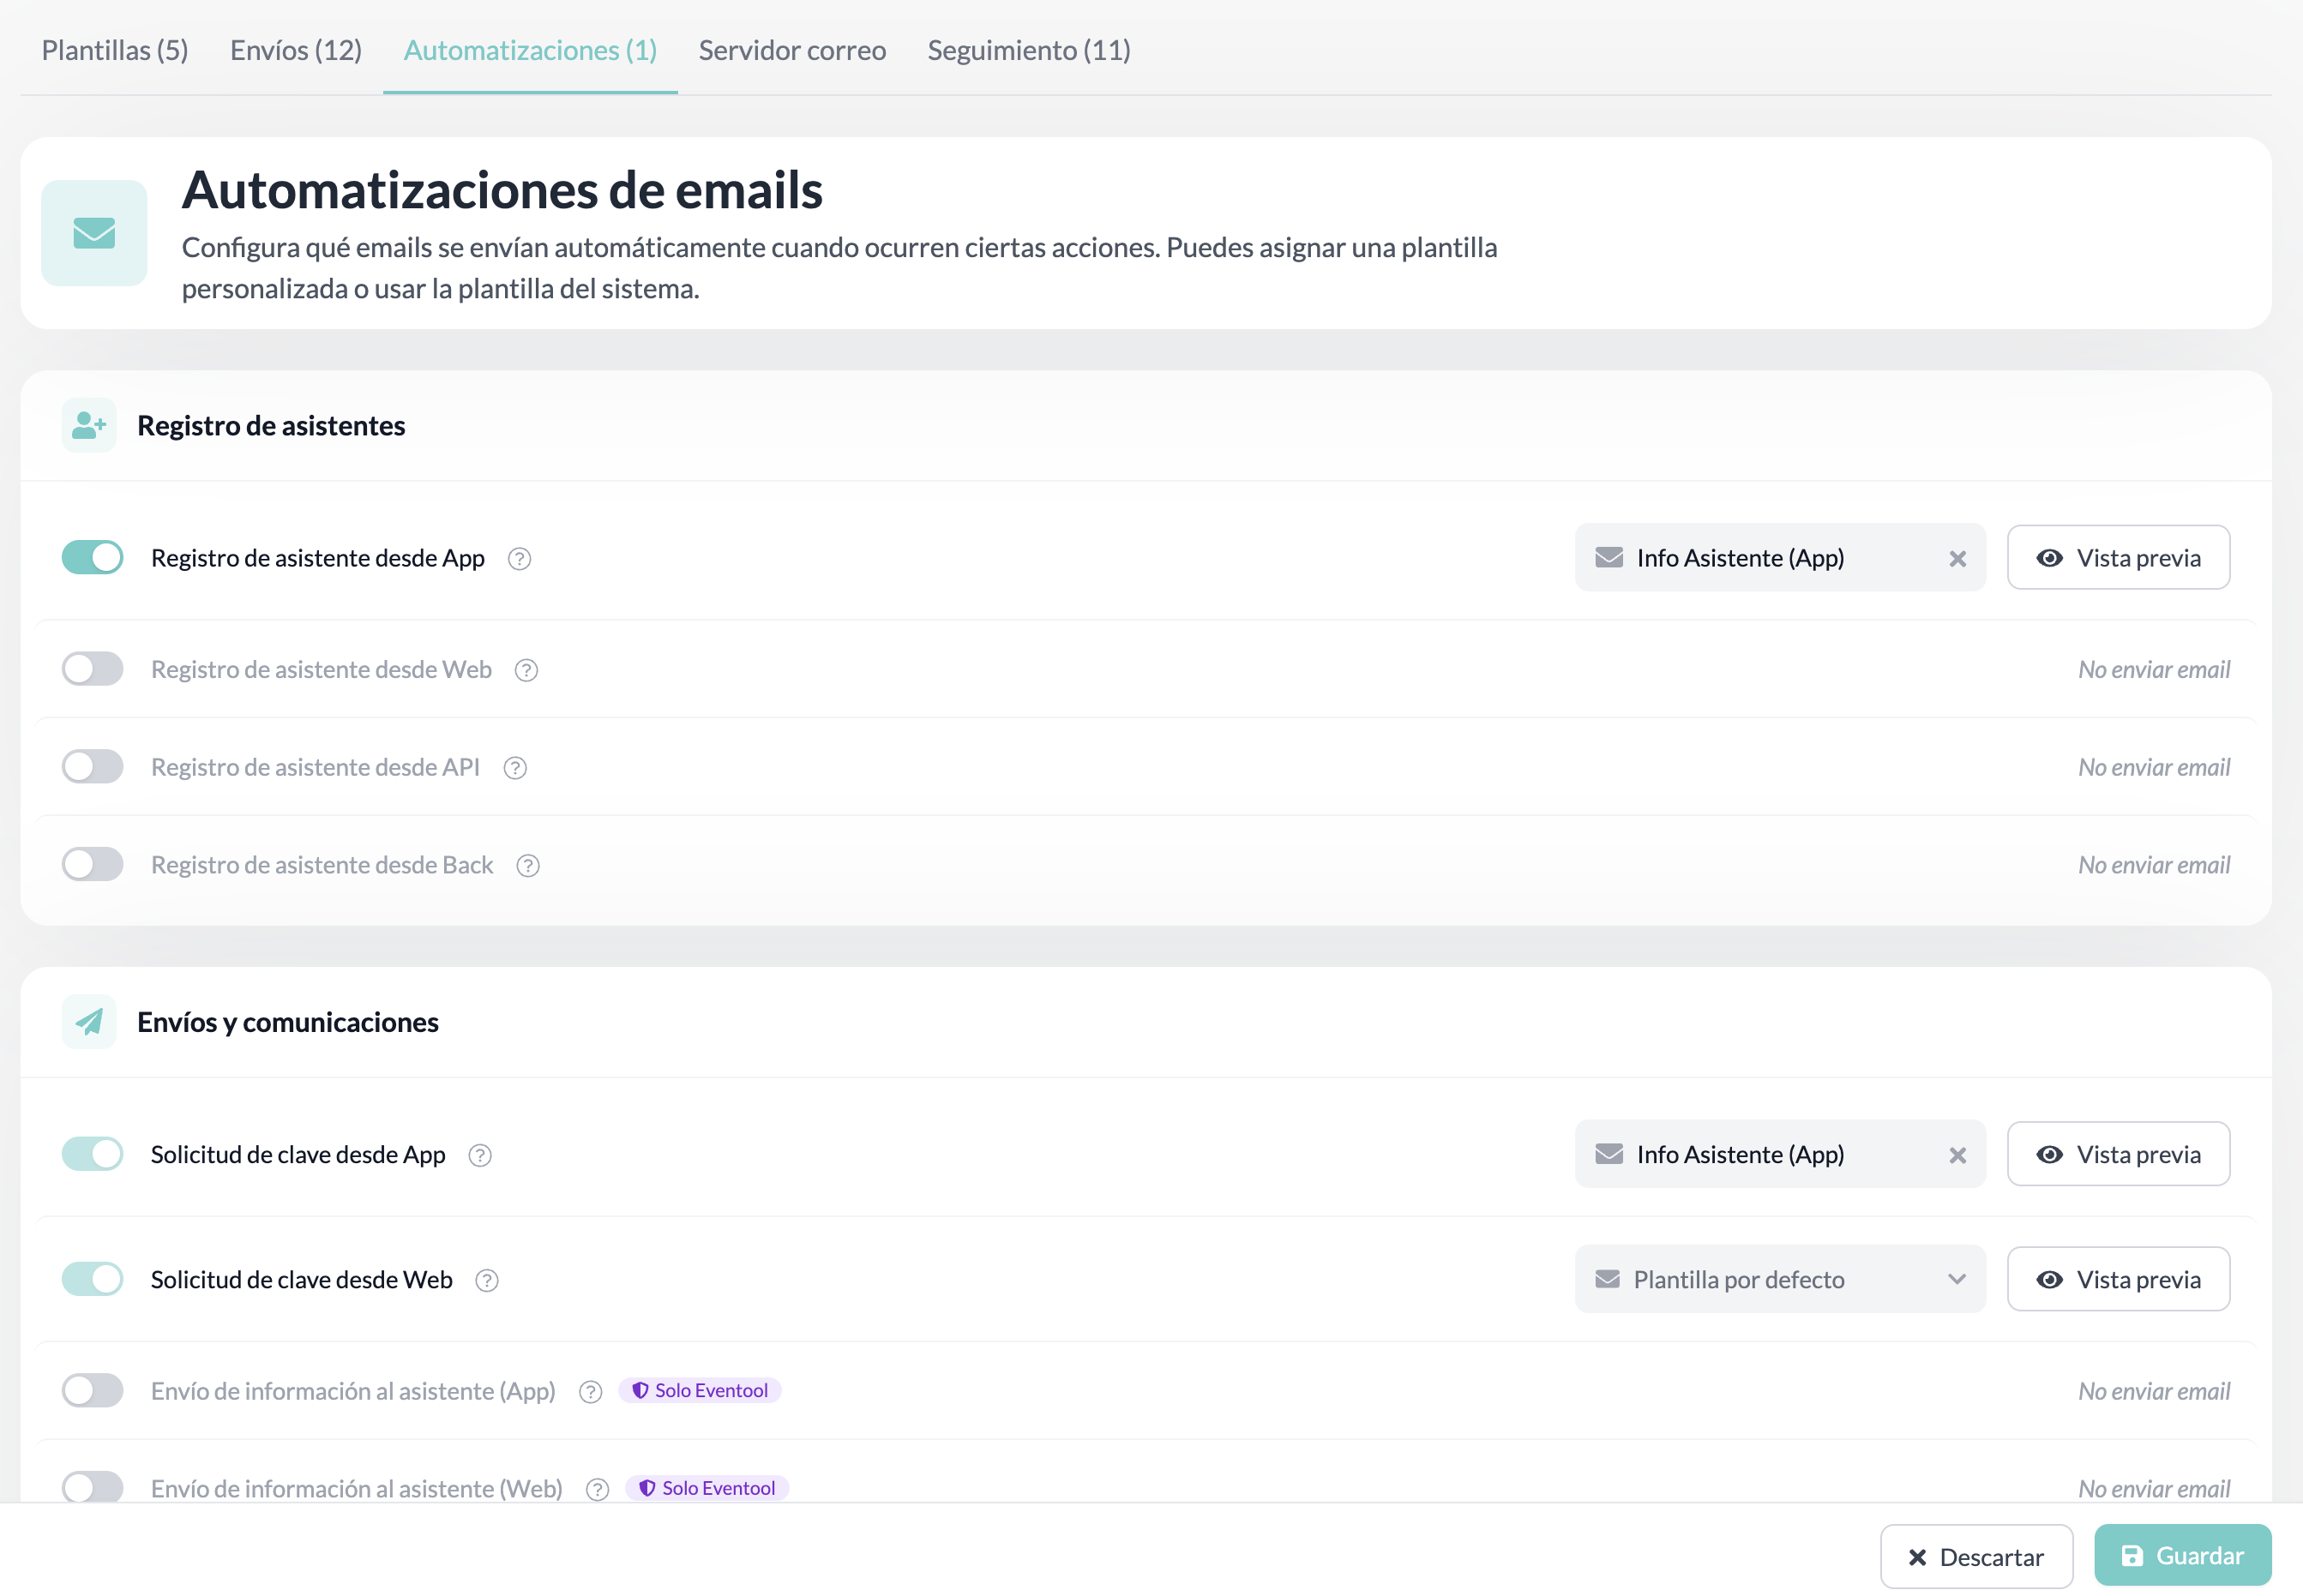Clear Info Asistente template from Solicitud de clave App
2303x1596 pixels.
(x=1957, y=1156)
